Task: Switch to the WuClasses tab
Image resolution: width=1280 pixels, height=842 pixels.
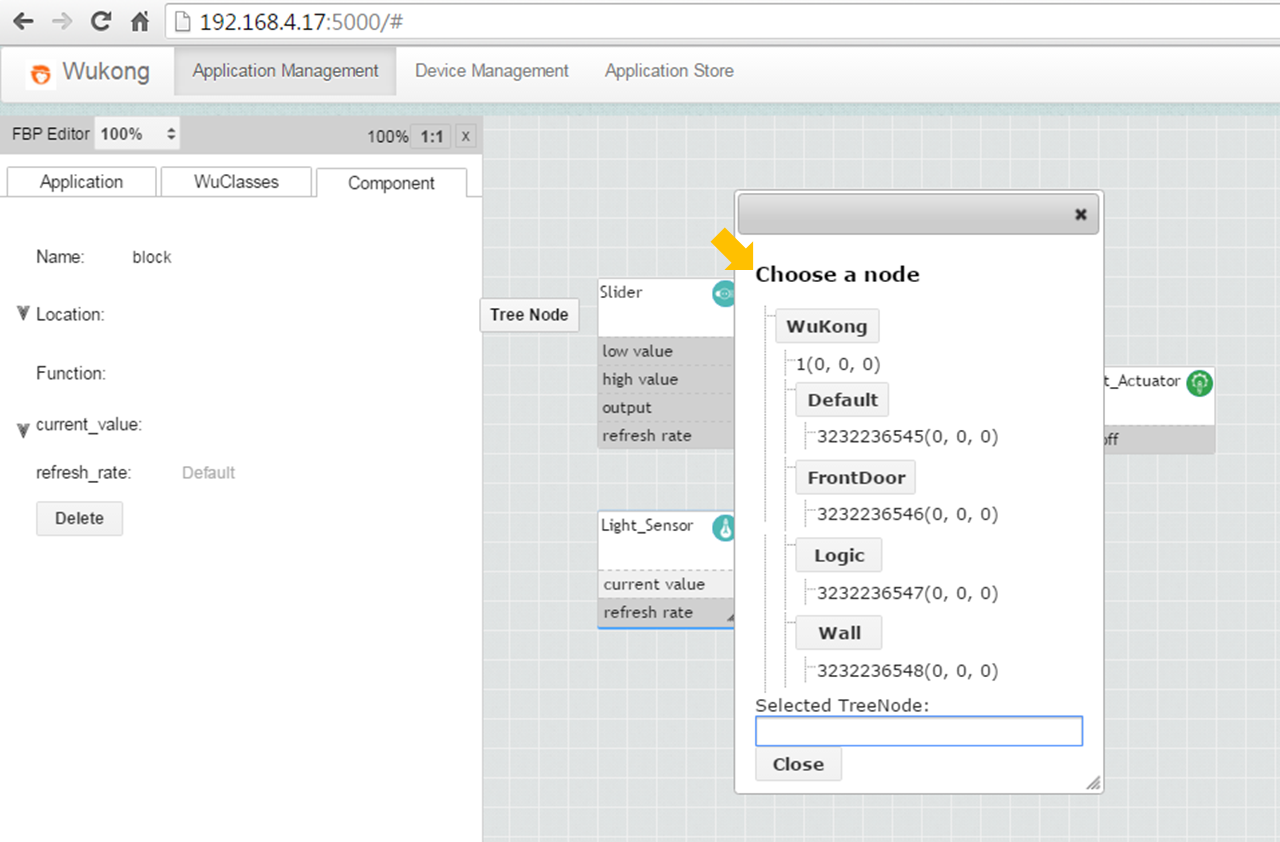Action: pos(237,182)
